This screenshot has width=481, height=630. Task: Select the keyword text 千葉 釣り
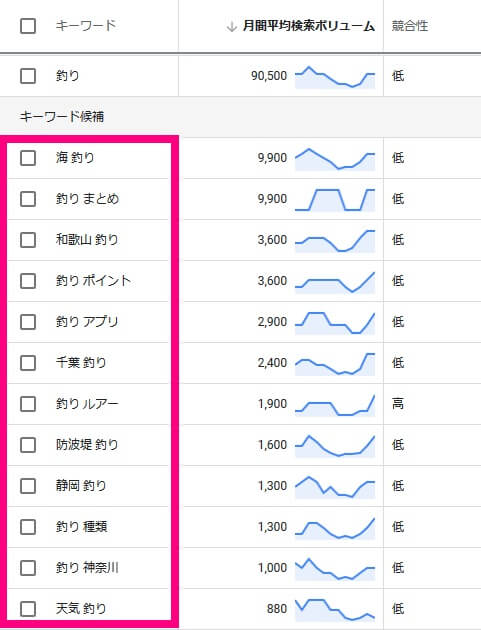point(81,363)
